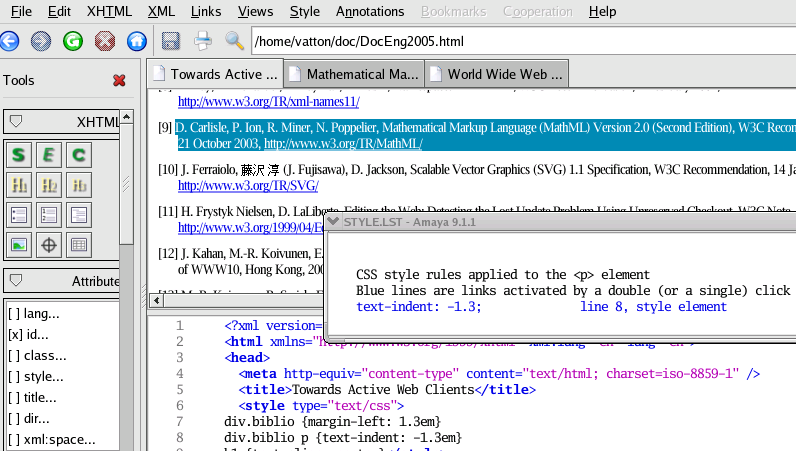Image resolution: width=796 pixels, height=451 pixels.
Task: Follow the xml-names11 link
Action: (269, 102)
